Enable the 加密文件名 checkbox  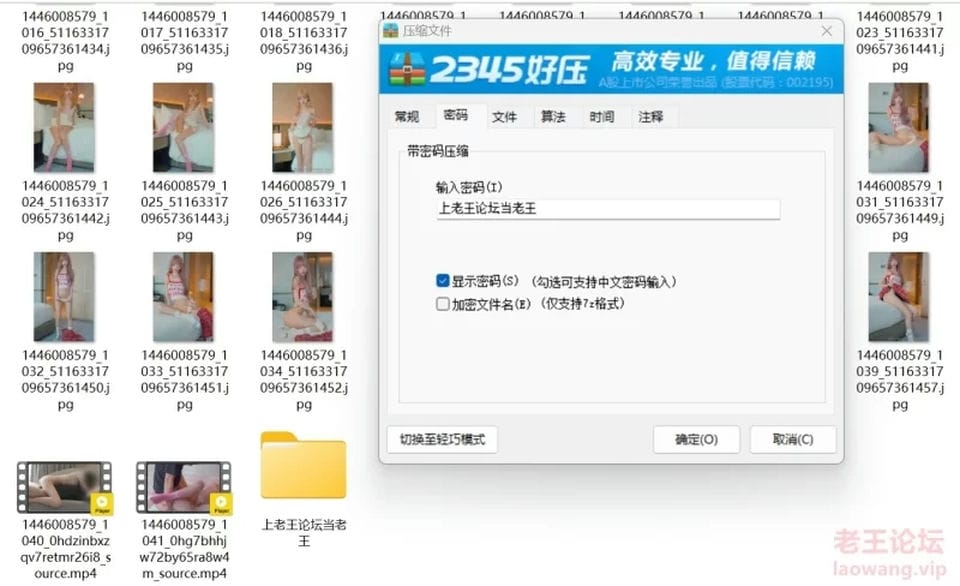pyautogui.click(x=443, y=304)
